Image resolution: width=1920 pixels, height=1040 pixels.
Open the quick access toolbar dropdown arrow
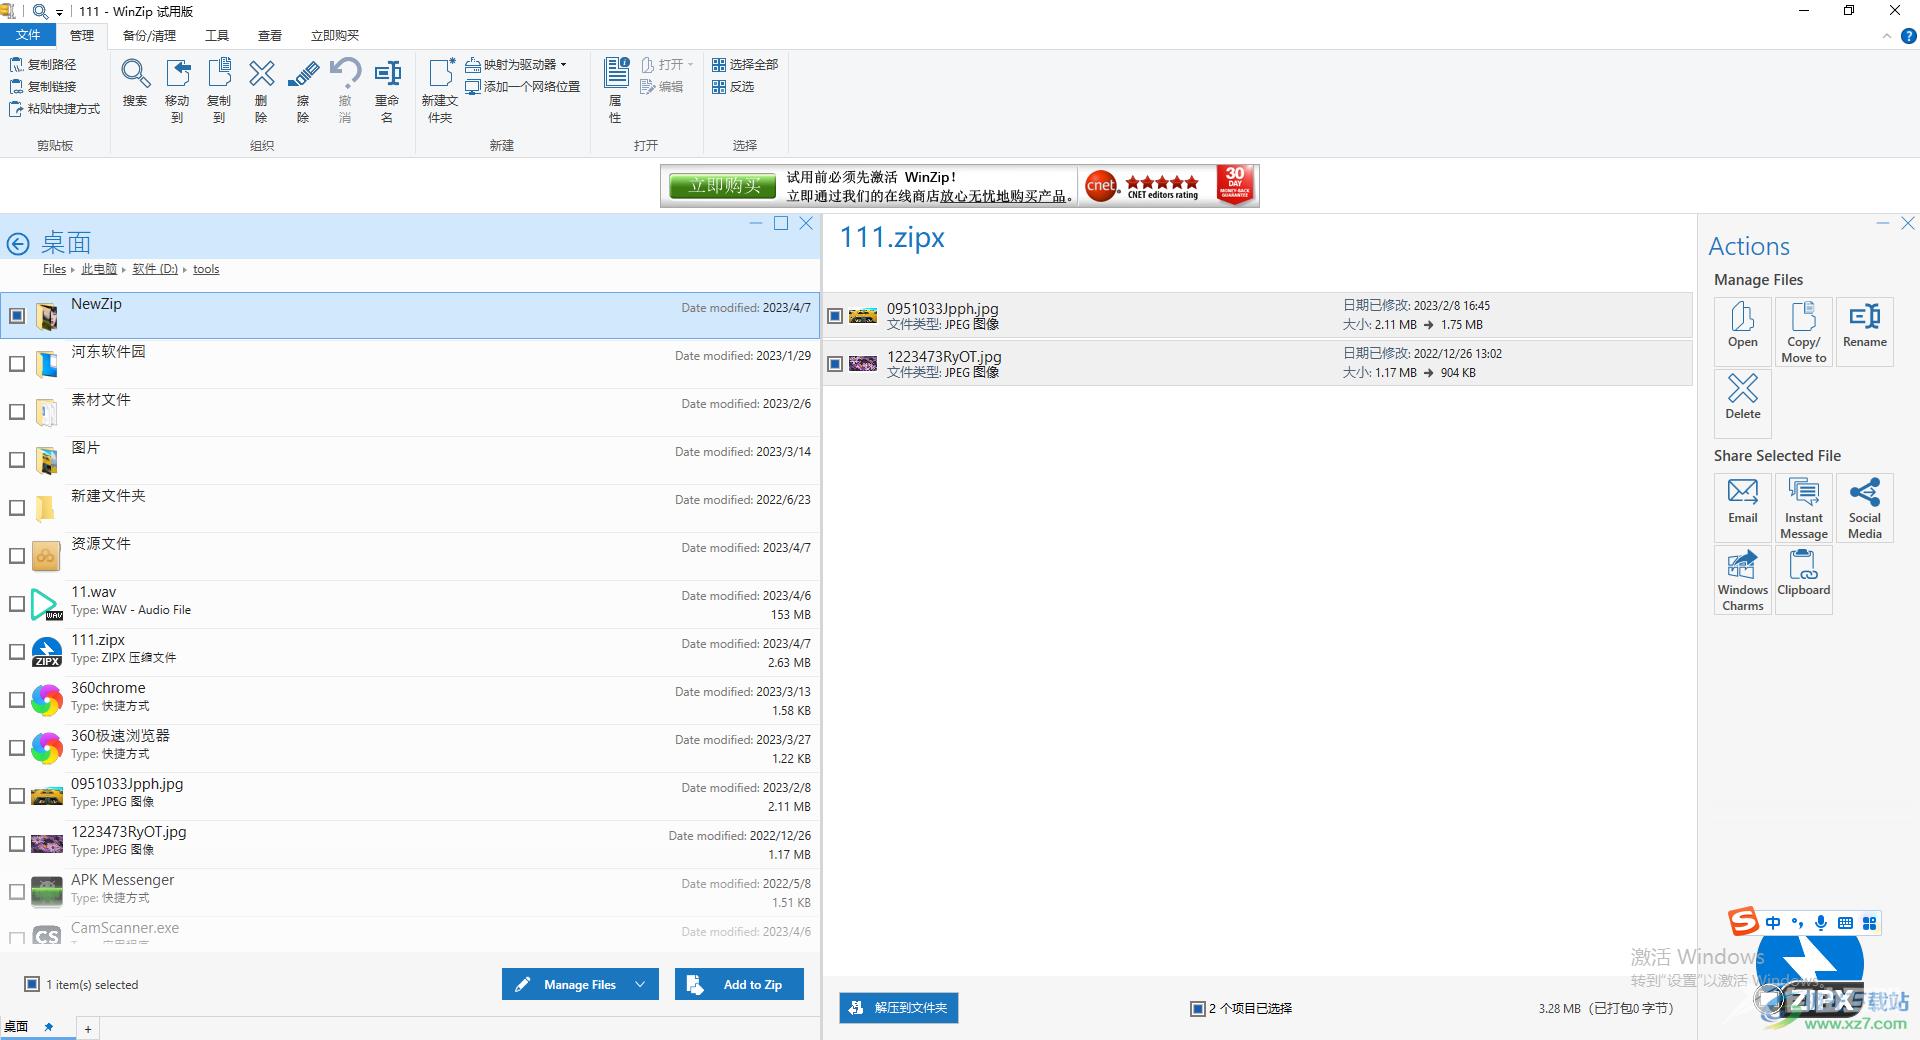point(60,12)
